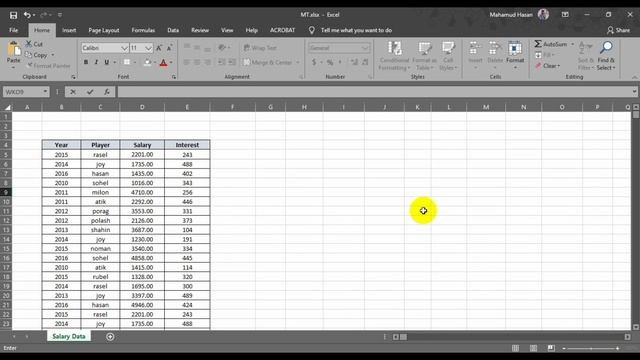Switch to Page Layout view in the status bar
640x360 pixels.
[x=533, y=348]
